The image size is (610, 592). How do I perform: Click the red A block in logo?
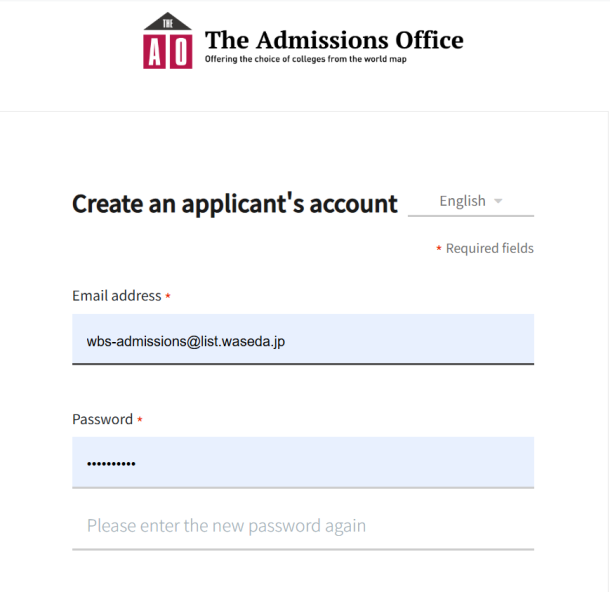click(154, 52)
